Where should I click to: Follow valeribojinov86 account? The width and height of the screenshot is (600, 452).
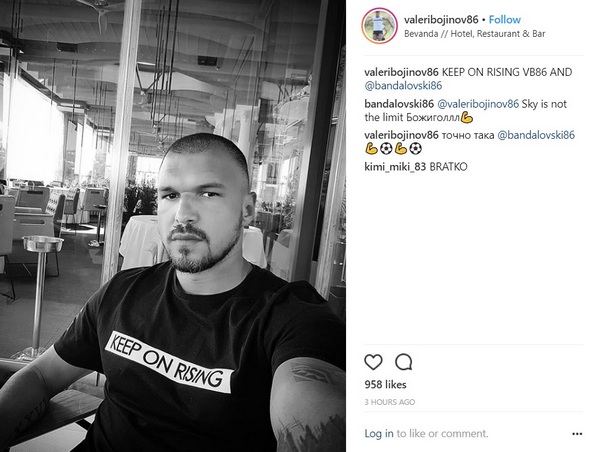pos(504,20)
